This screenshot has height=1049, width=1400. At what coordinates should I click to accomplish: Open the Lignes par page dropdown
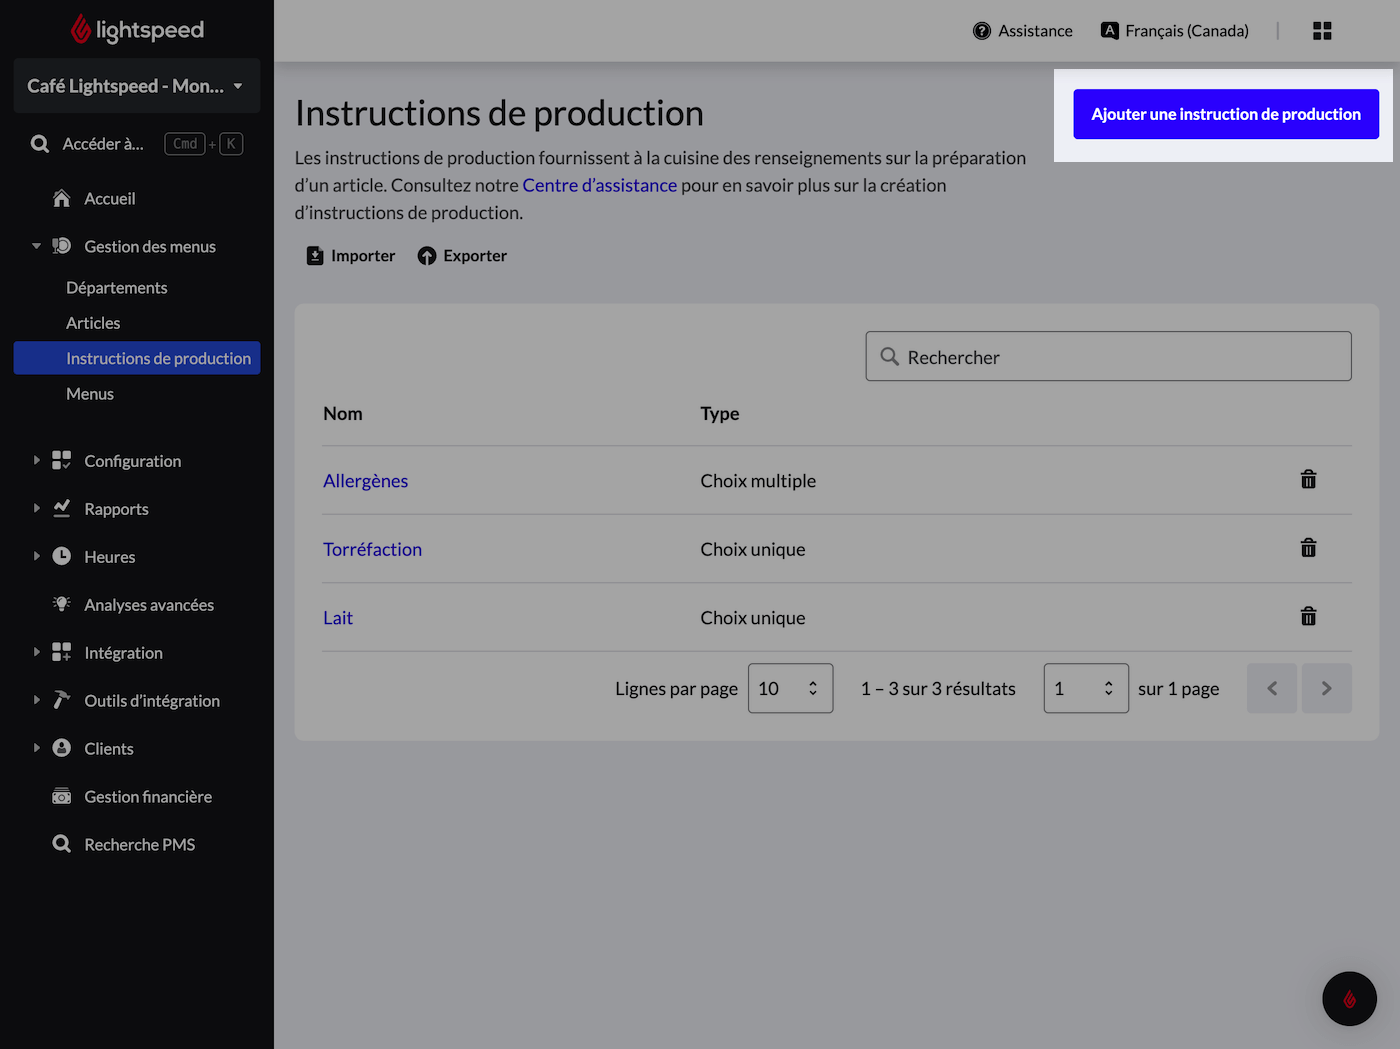(790, 688)
